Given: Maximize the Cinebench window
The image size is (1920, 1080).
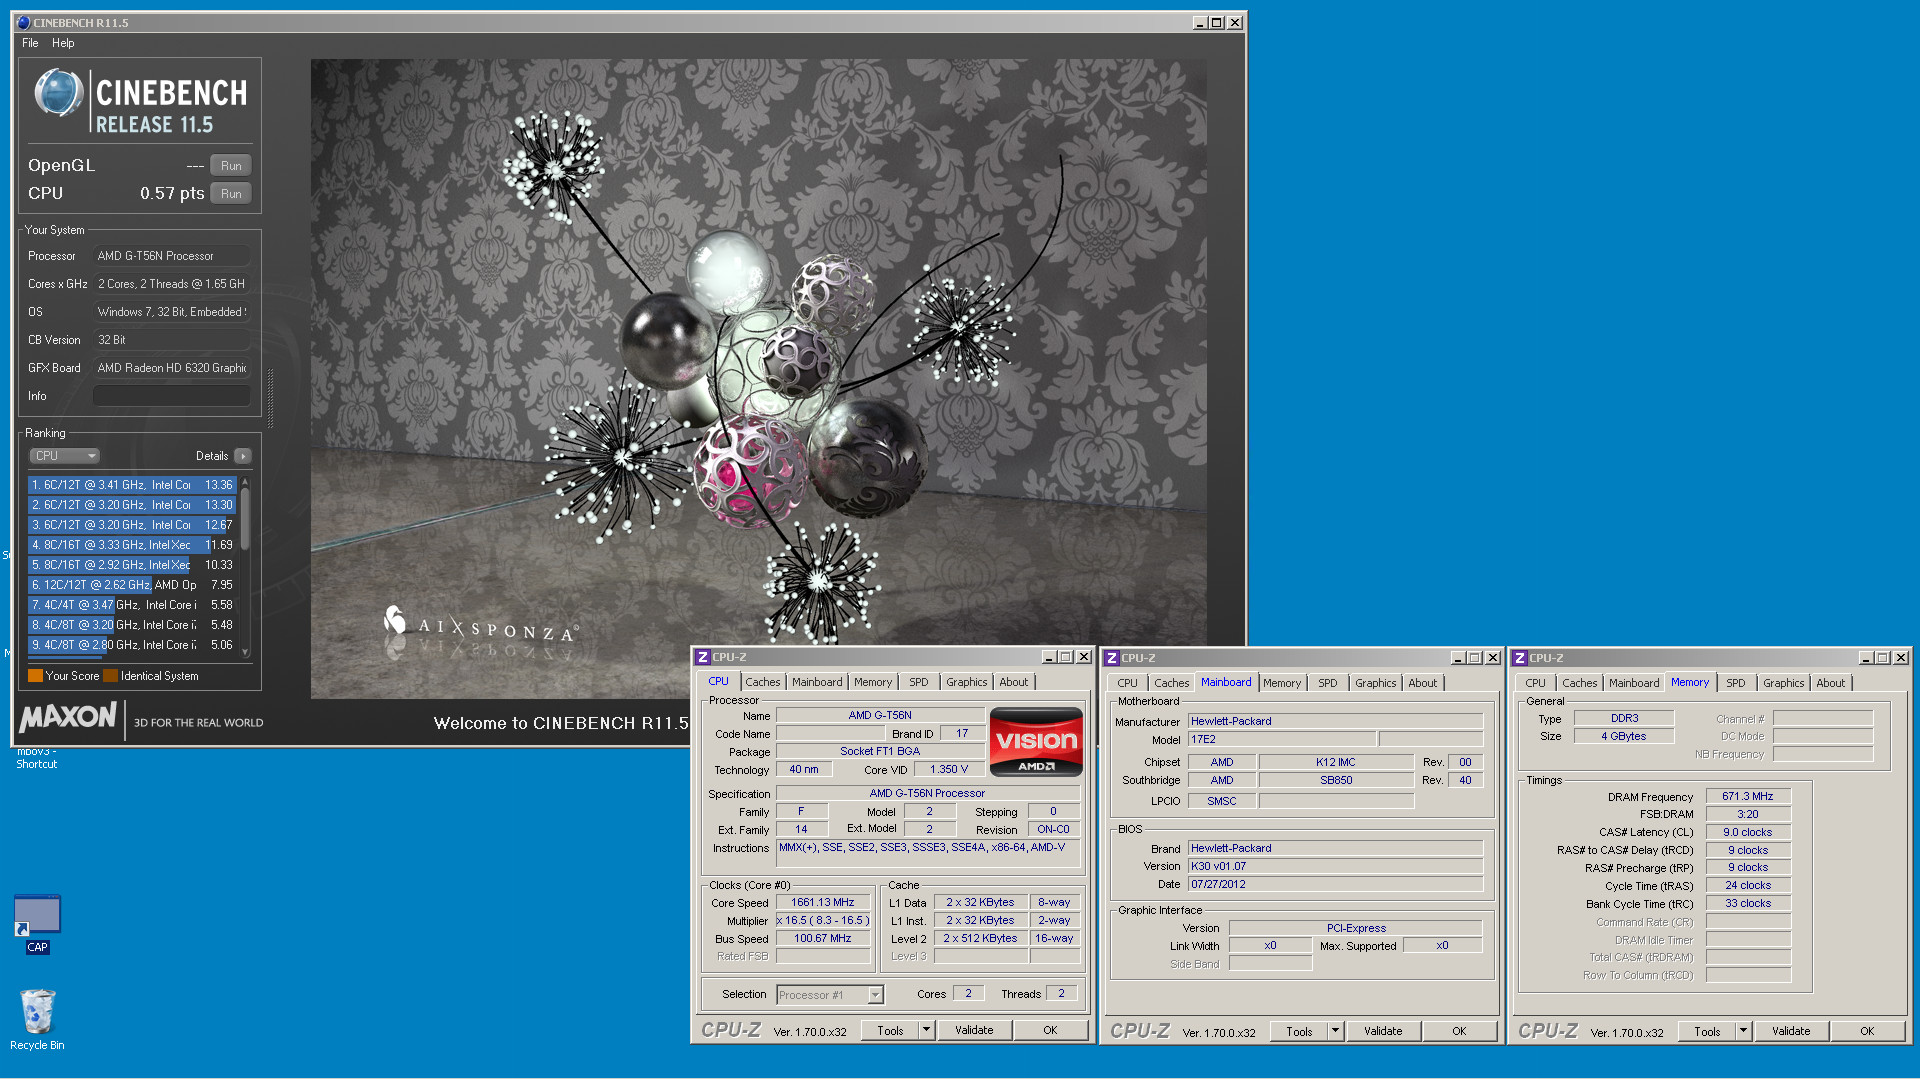Looking at the screenshot, I should [x=1217, y=22].
